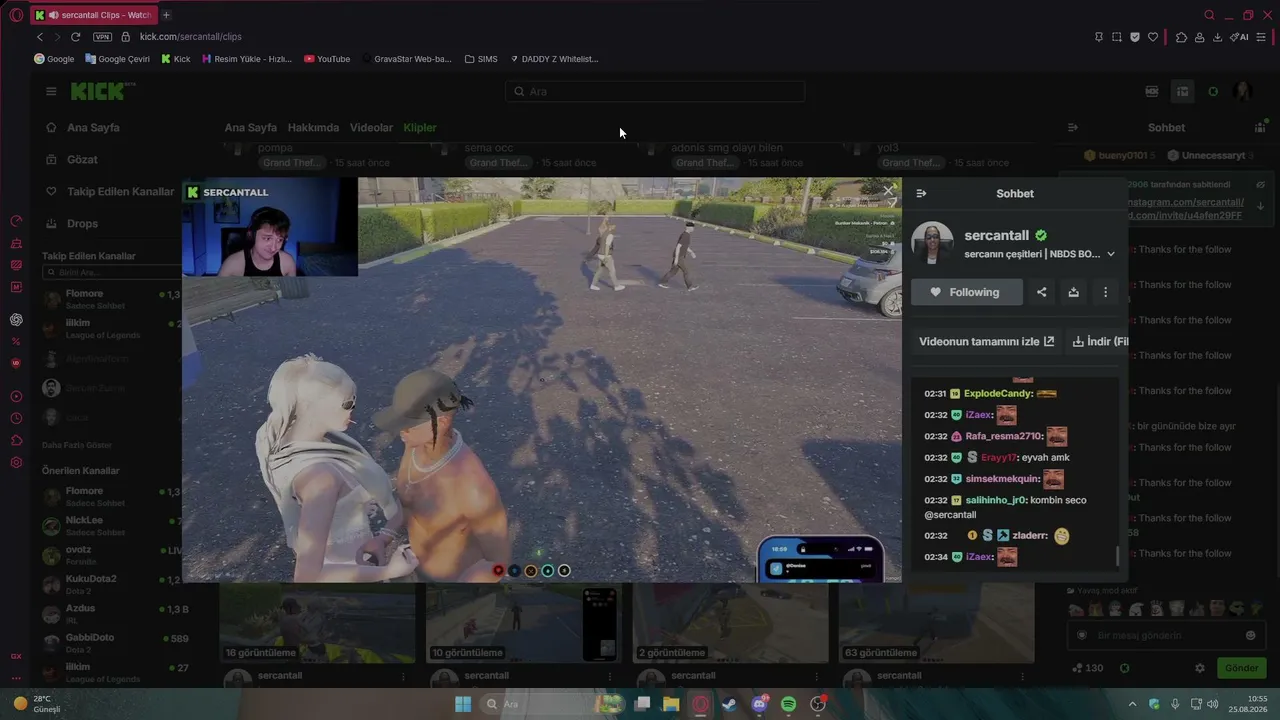
Task: Toggle the Following button for sercantall
Action: tap(966, 292)
